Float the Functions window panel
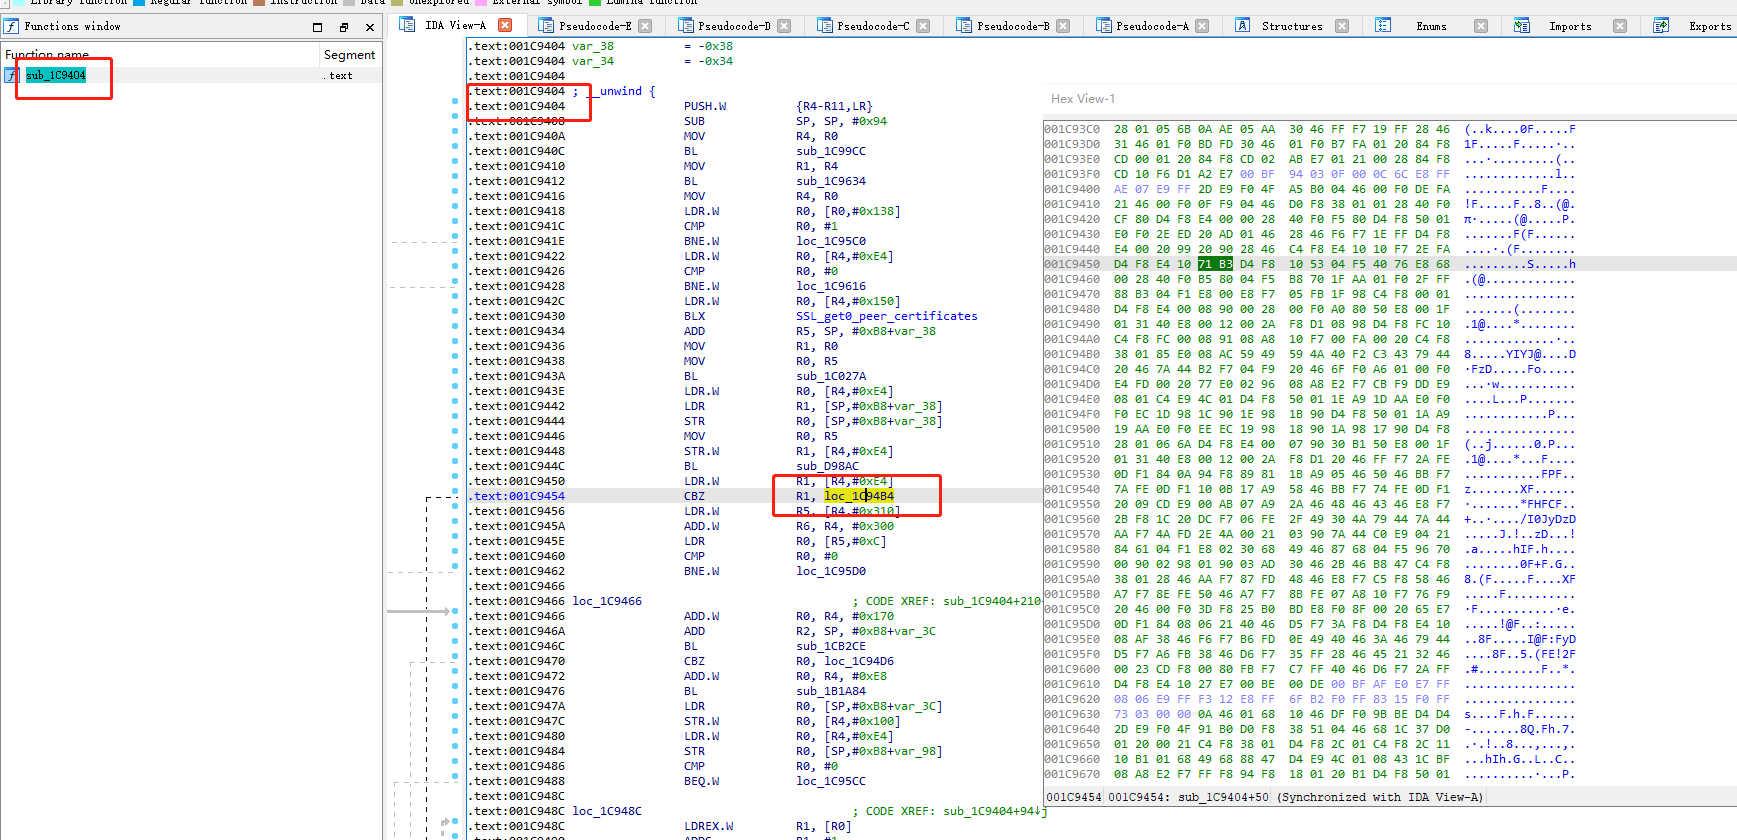 coord(344,27)
